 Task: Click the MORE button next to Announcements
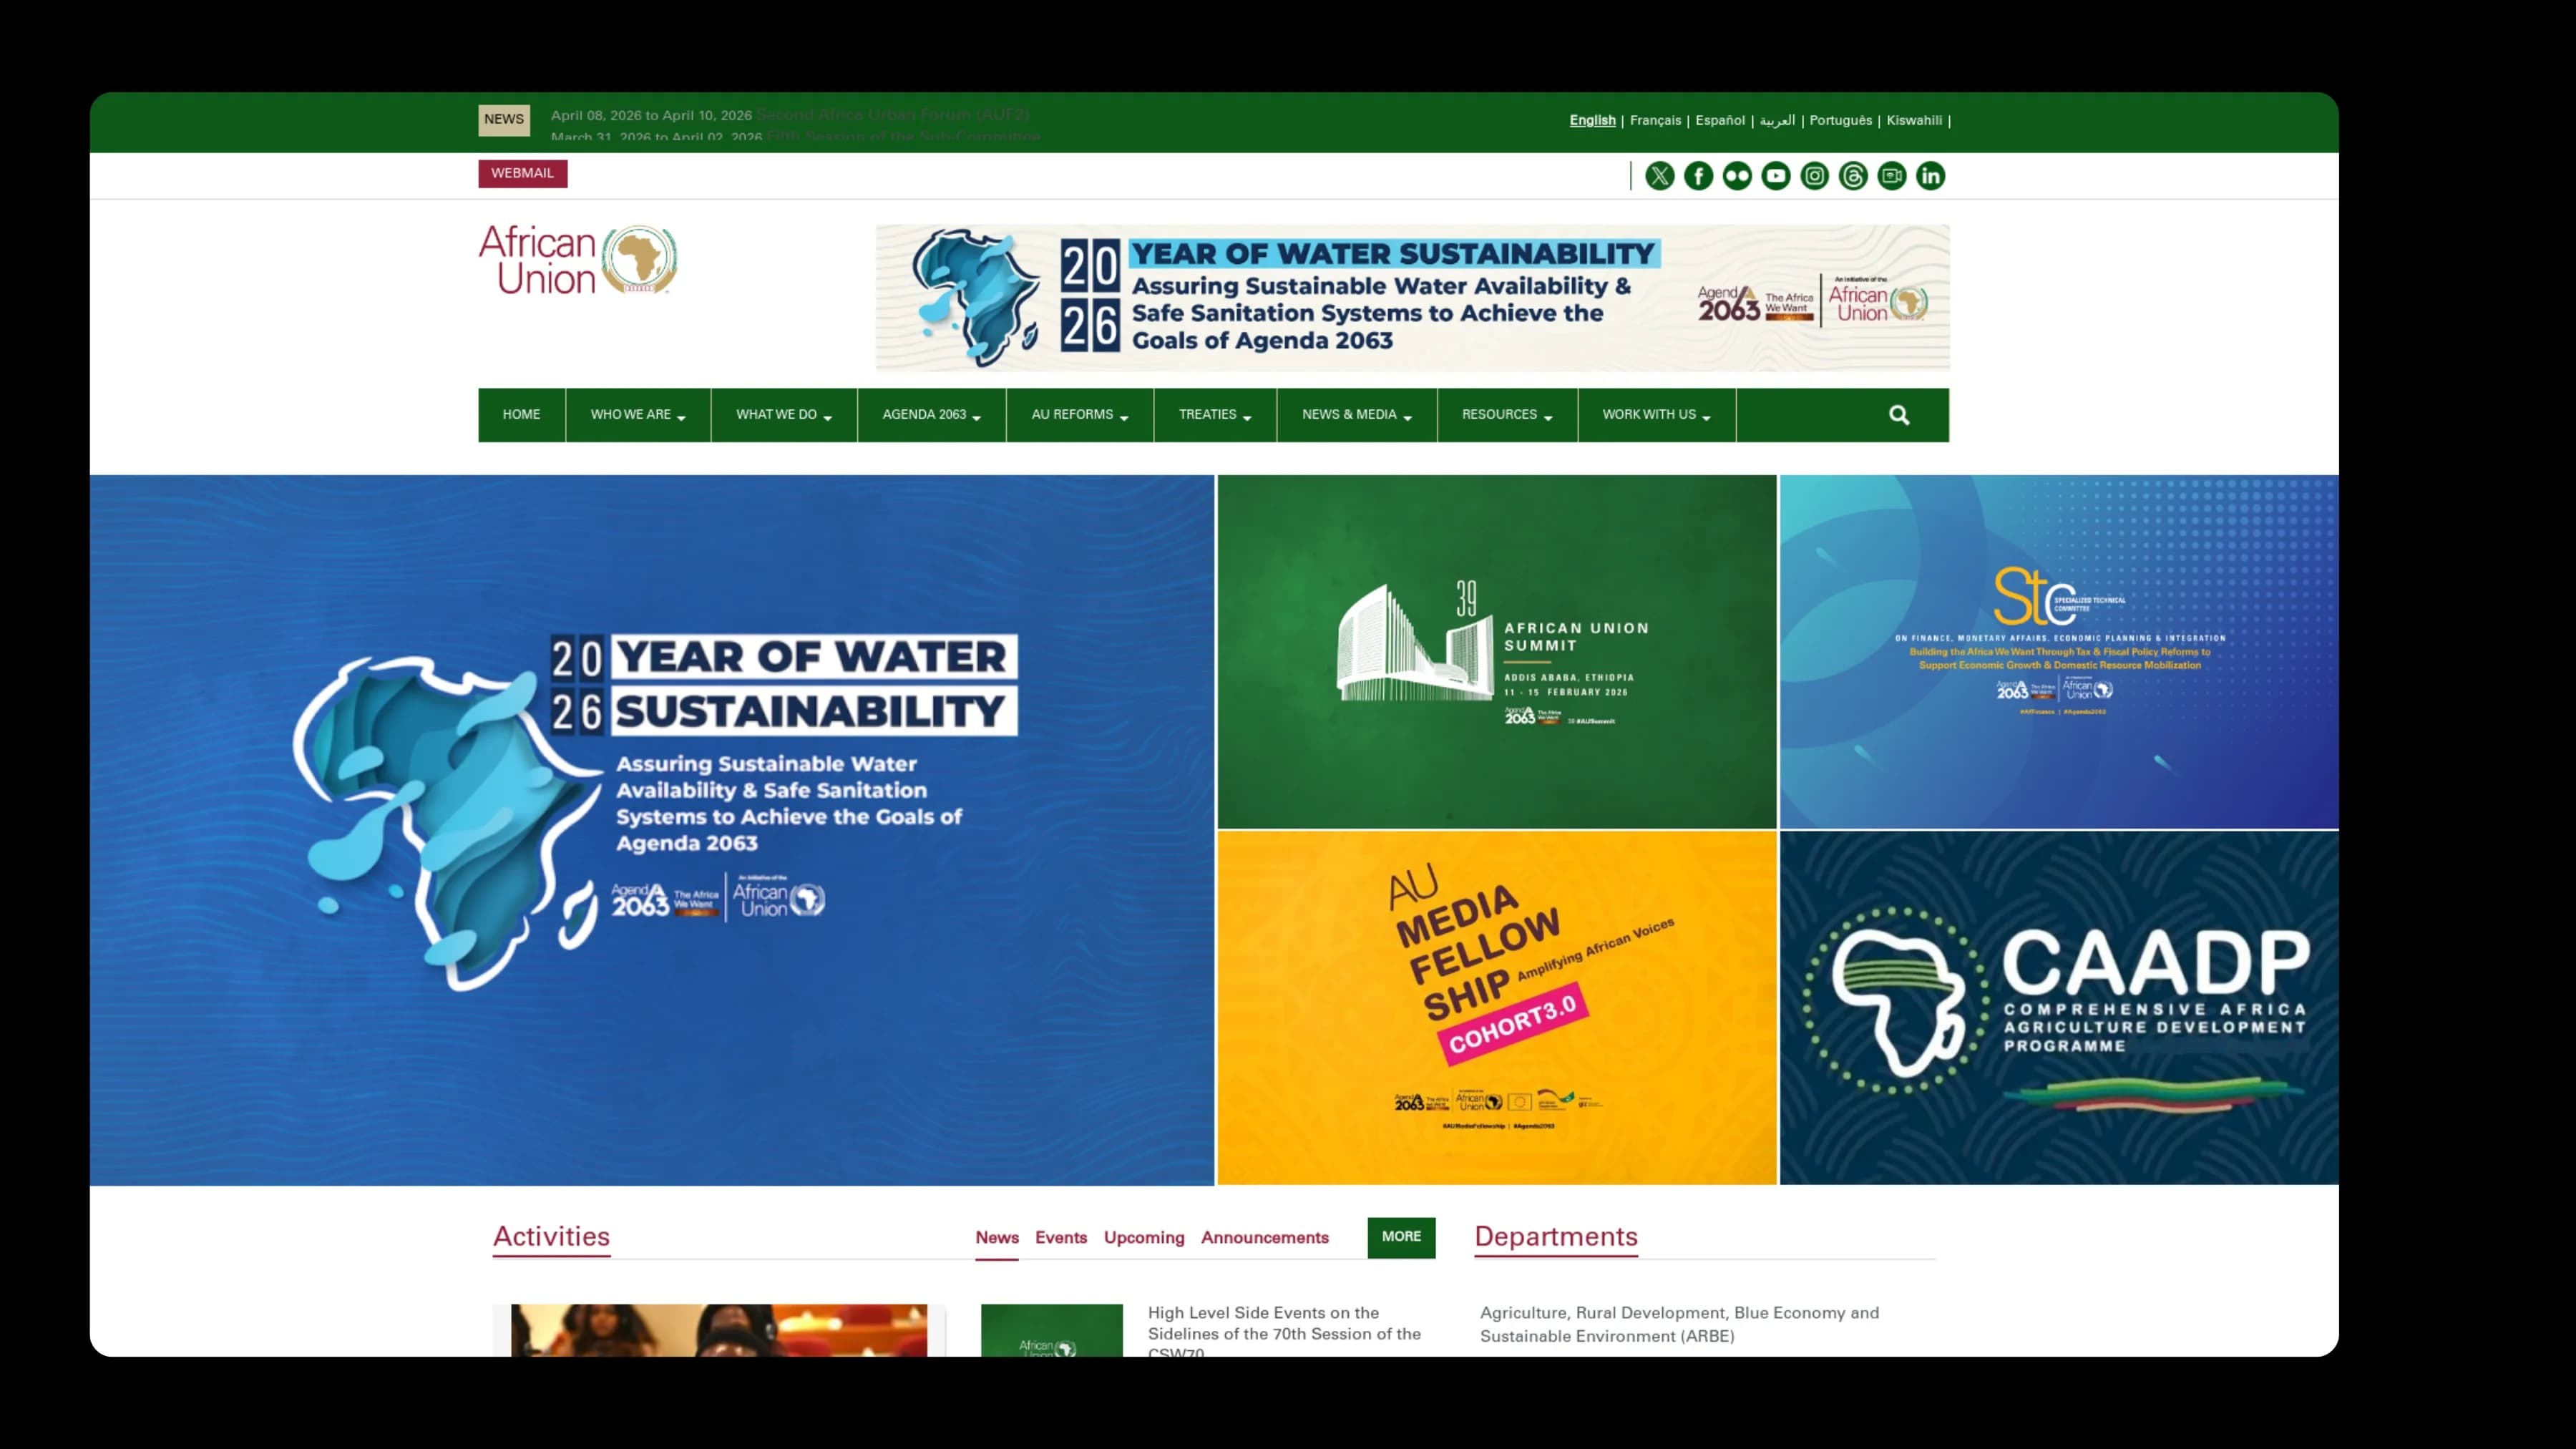pos(1400,1237)
